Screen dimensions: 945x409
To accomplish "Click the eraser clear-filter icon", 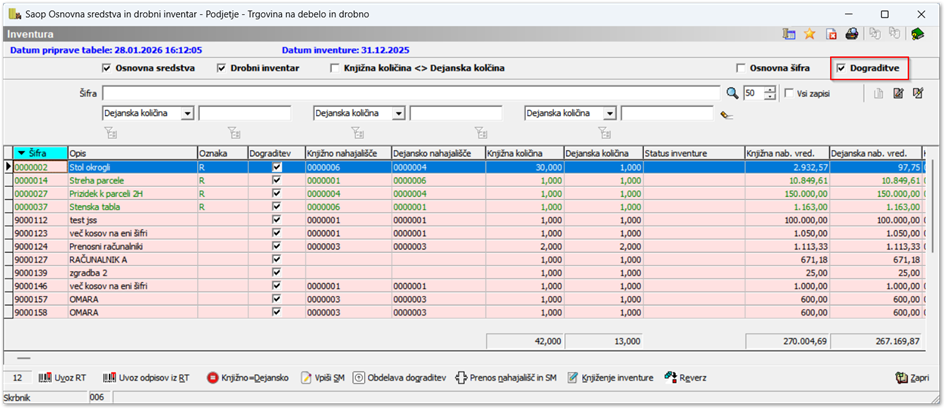I will 727,115.
